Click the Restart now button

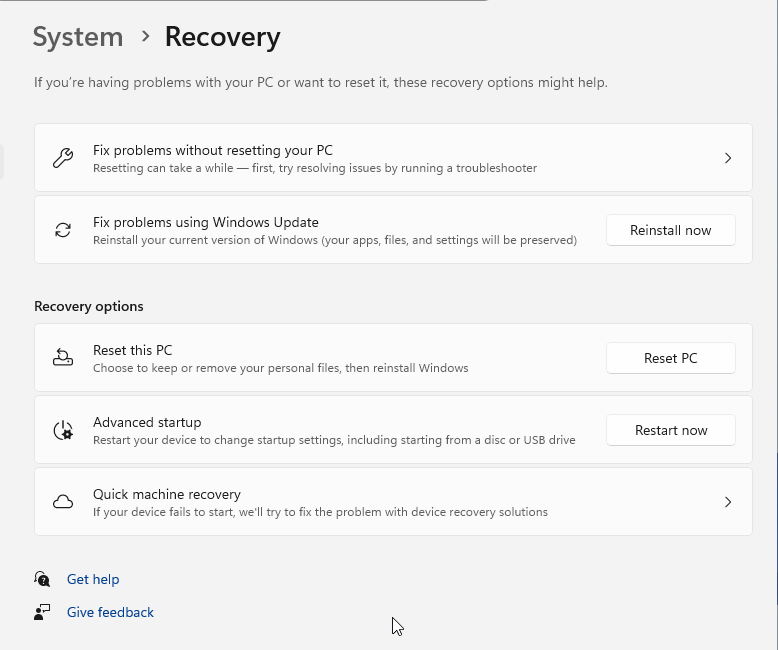click(x=670, y=430)
